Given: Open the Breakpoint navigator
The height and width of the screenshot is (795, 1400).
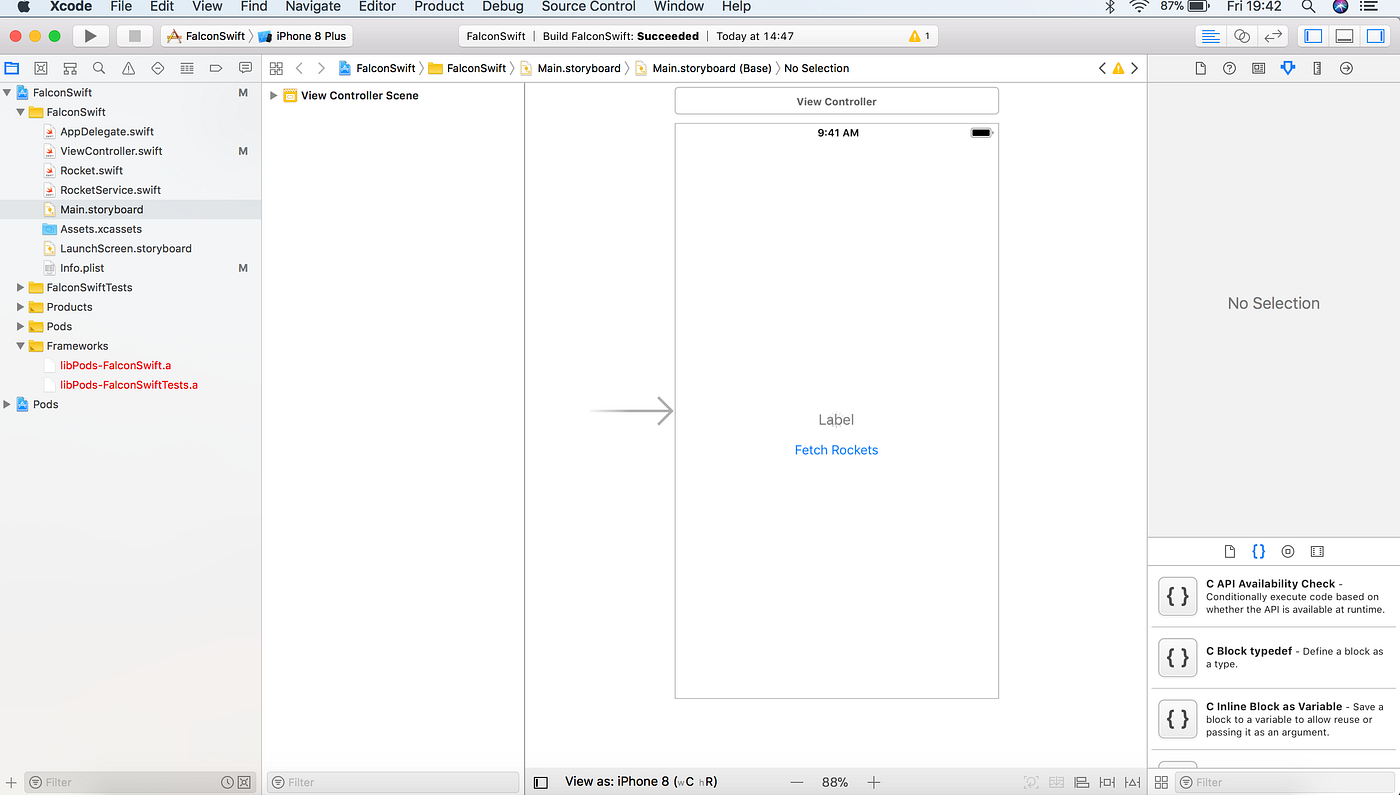Looking at the screenshot, I should 216,69.
